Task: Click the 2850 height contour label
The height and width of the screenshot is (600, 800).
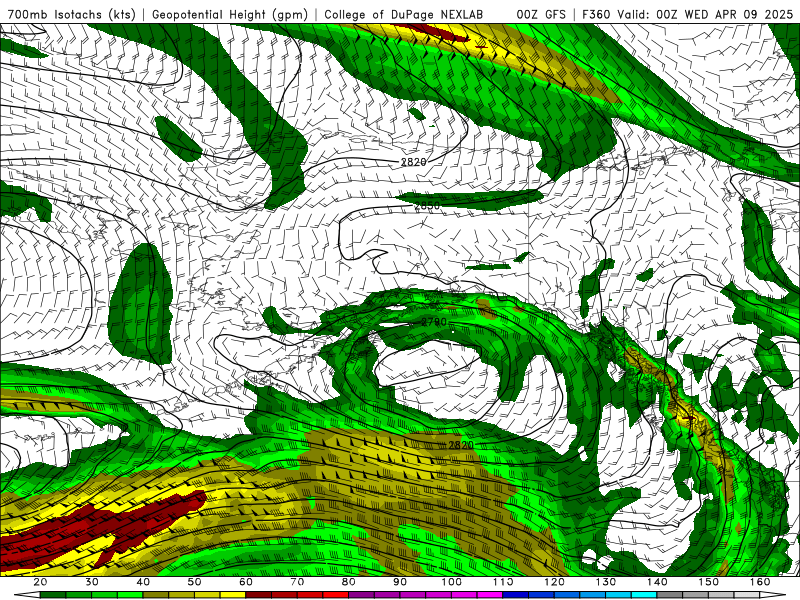Action: 427,206
